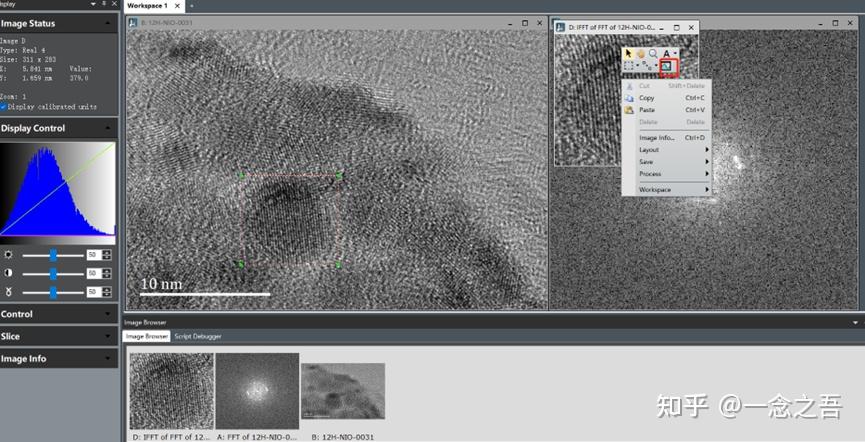Select the arrow pointer tool in floating toolbar

[628, 53]
